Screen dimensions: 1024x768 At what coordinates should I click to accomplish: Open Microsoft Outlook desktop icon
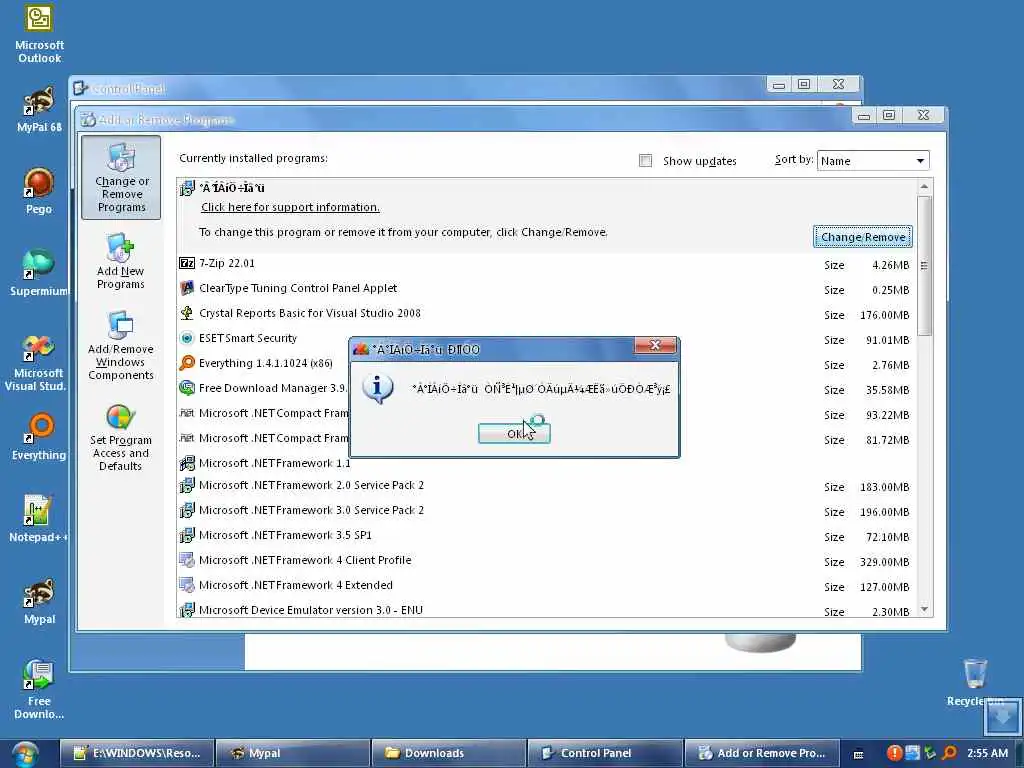point(39,34)
